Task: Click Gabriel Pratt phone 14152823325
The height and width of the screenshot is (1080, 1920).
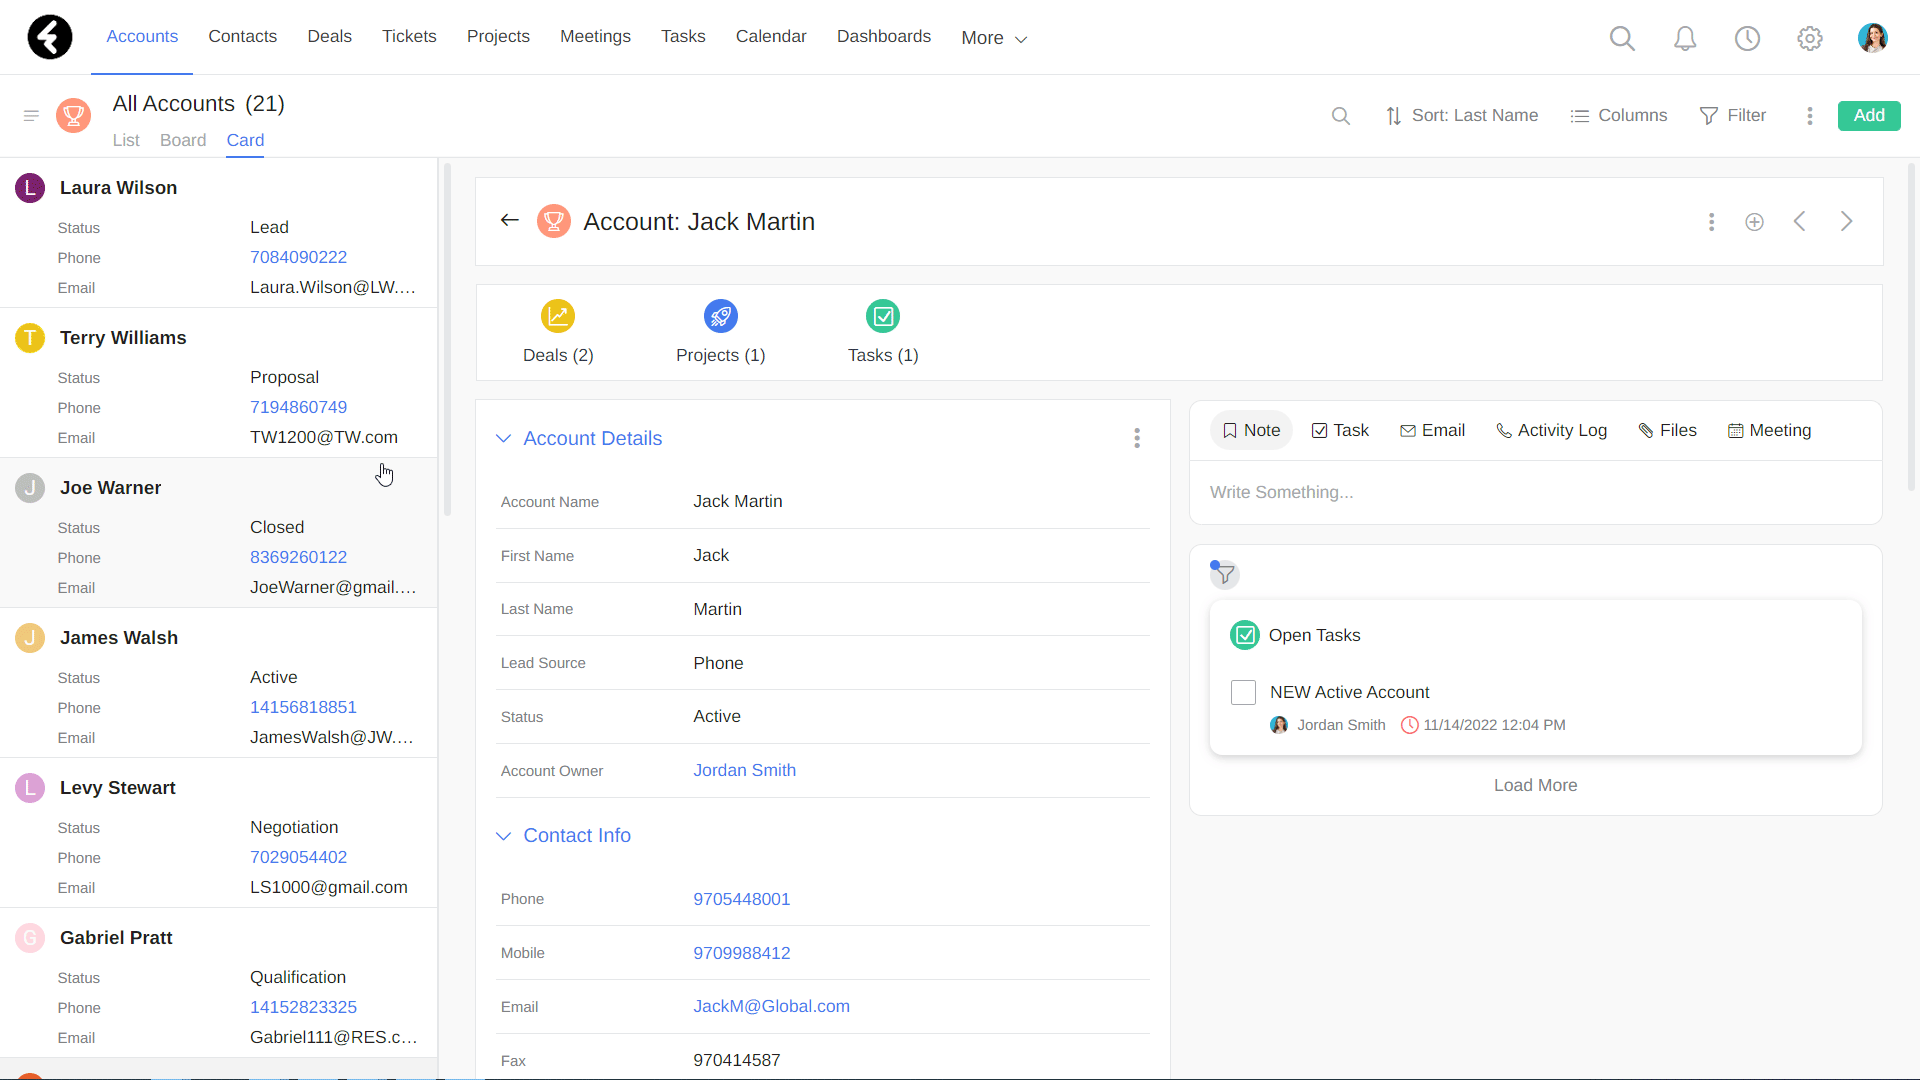Action: (304, 1008)
